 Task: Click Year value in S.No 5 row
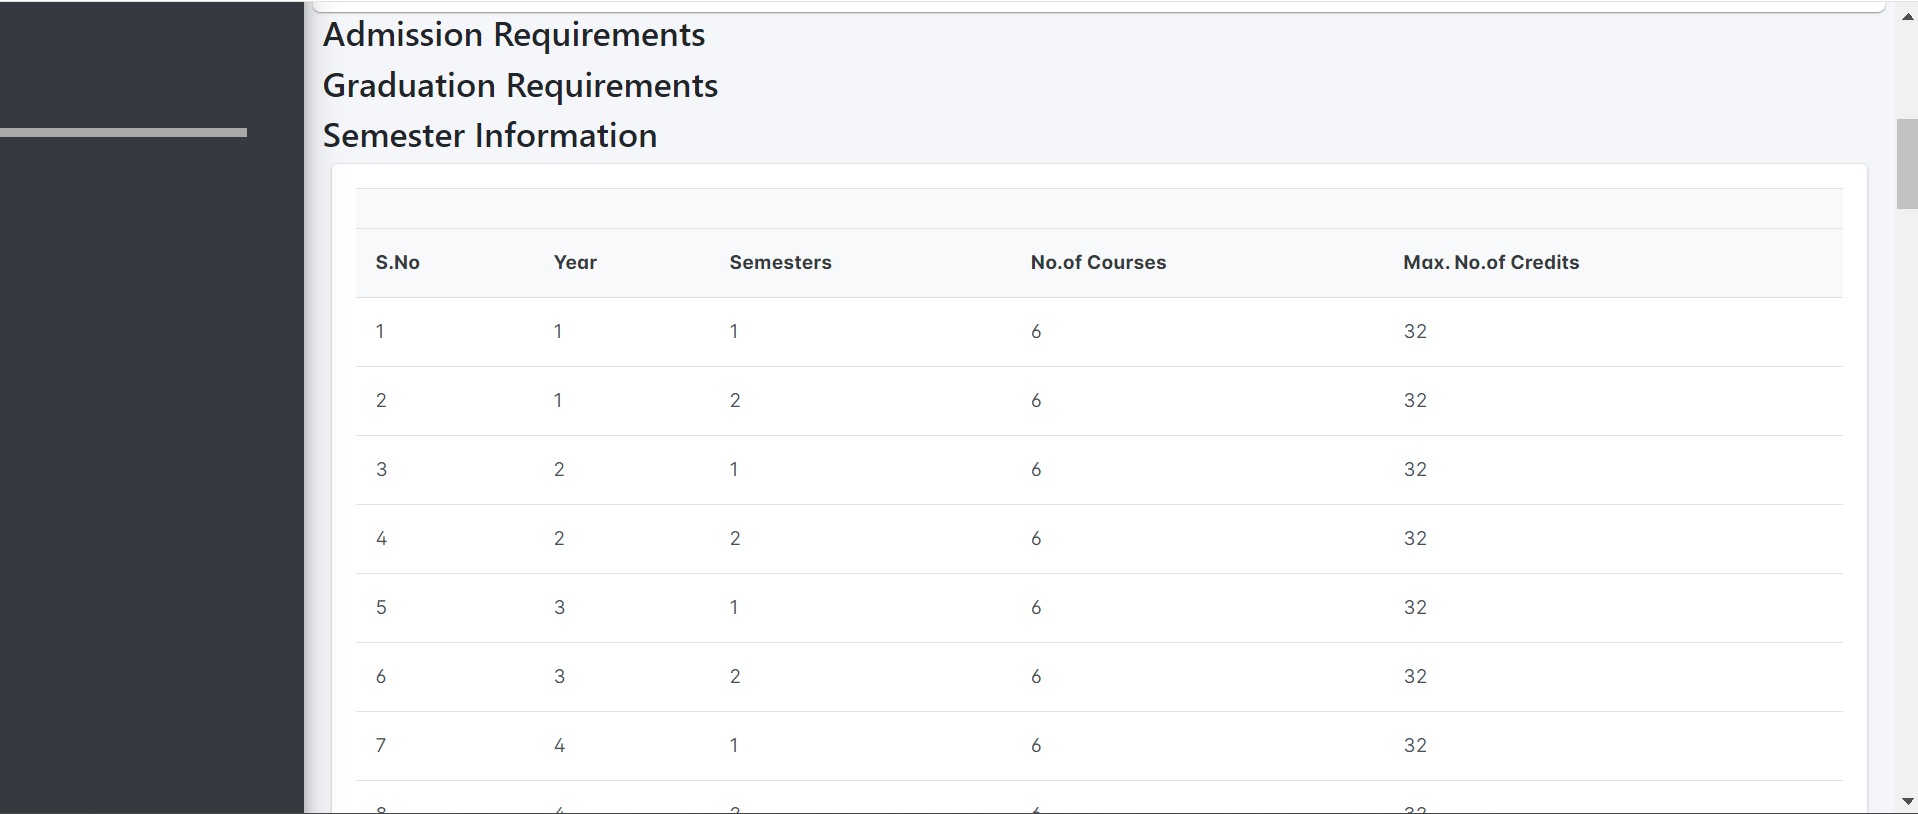click(559, 607)
